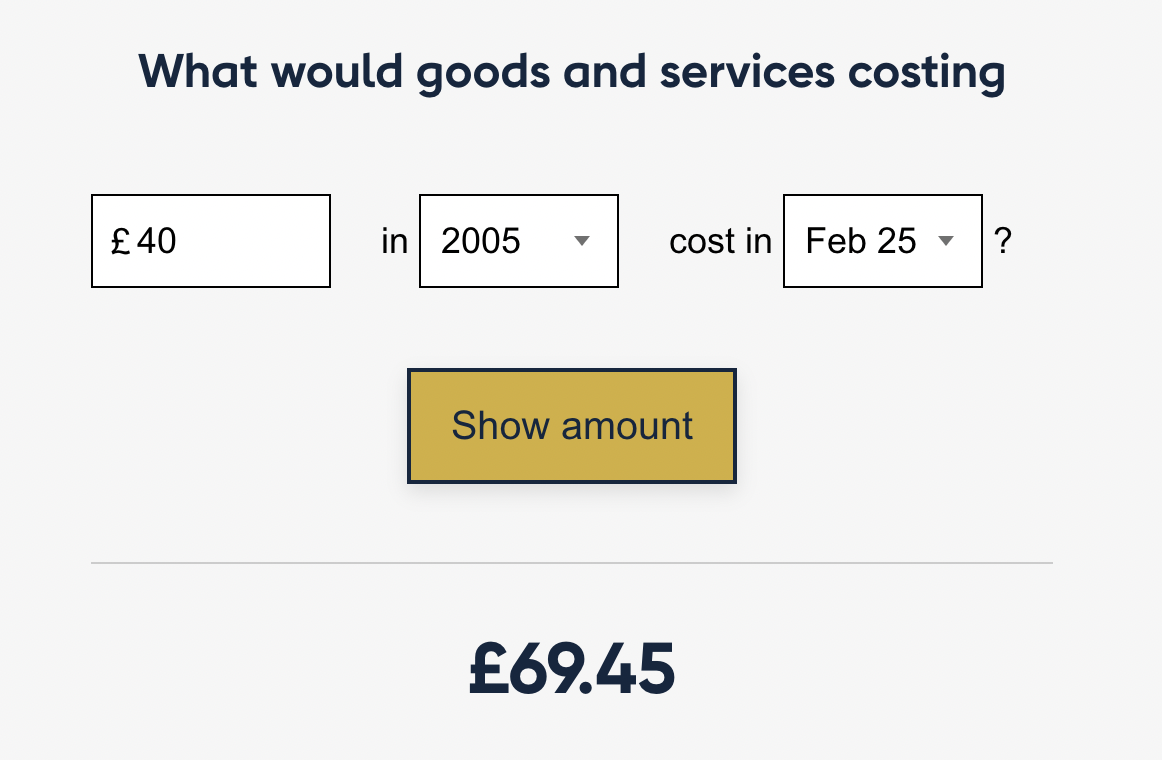Open the 2005 start year dropdown
1162x760 pixels.
coord(518,241)
